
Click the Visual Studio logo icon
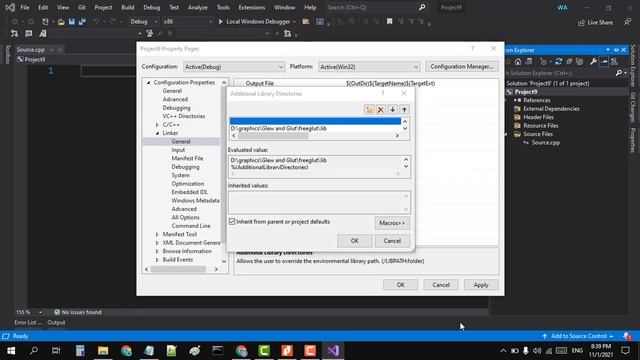click(x=10, y=7)
